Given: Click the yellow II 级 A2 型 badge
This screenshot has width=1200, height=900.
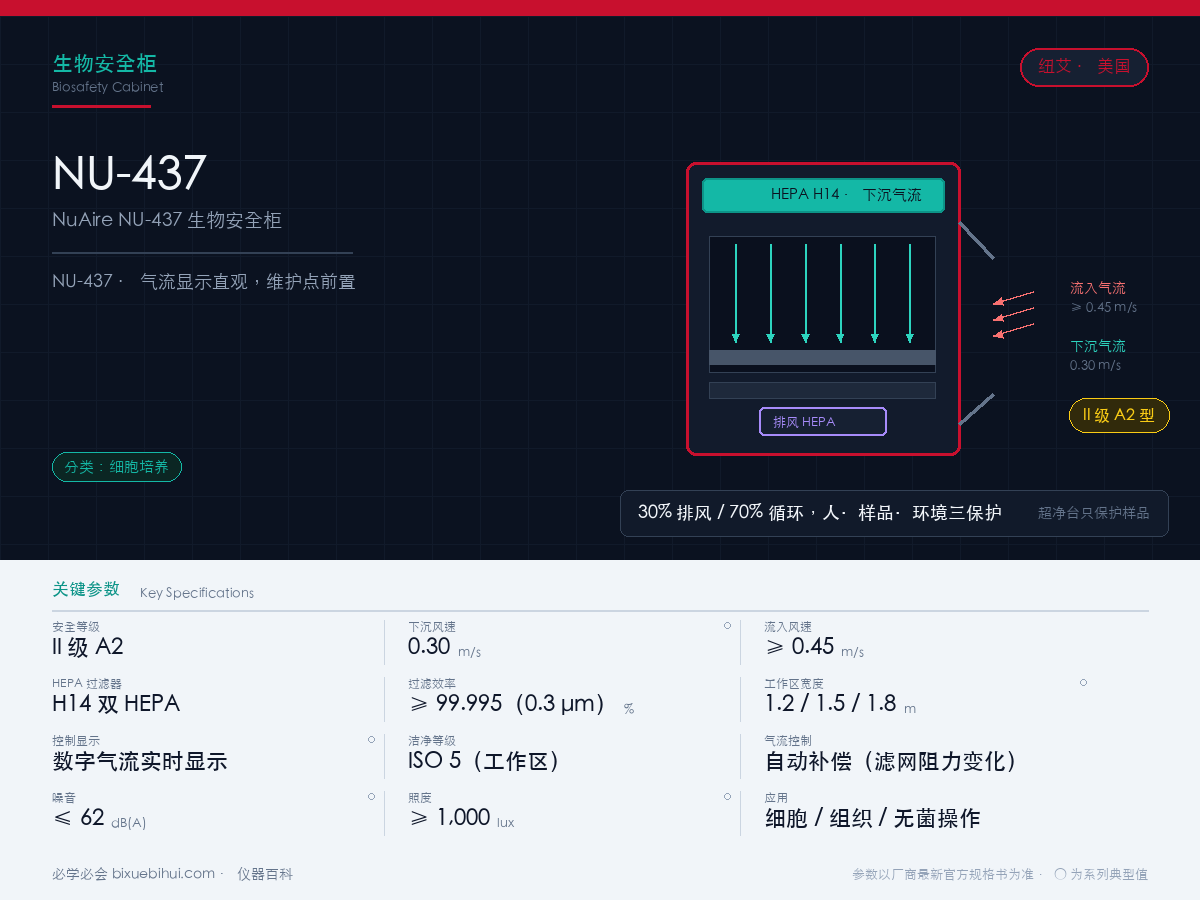Looking at the screenshot, I should coord(1119,415).
